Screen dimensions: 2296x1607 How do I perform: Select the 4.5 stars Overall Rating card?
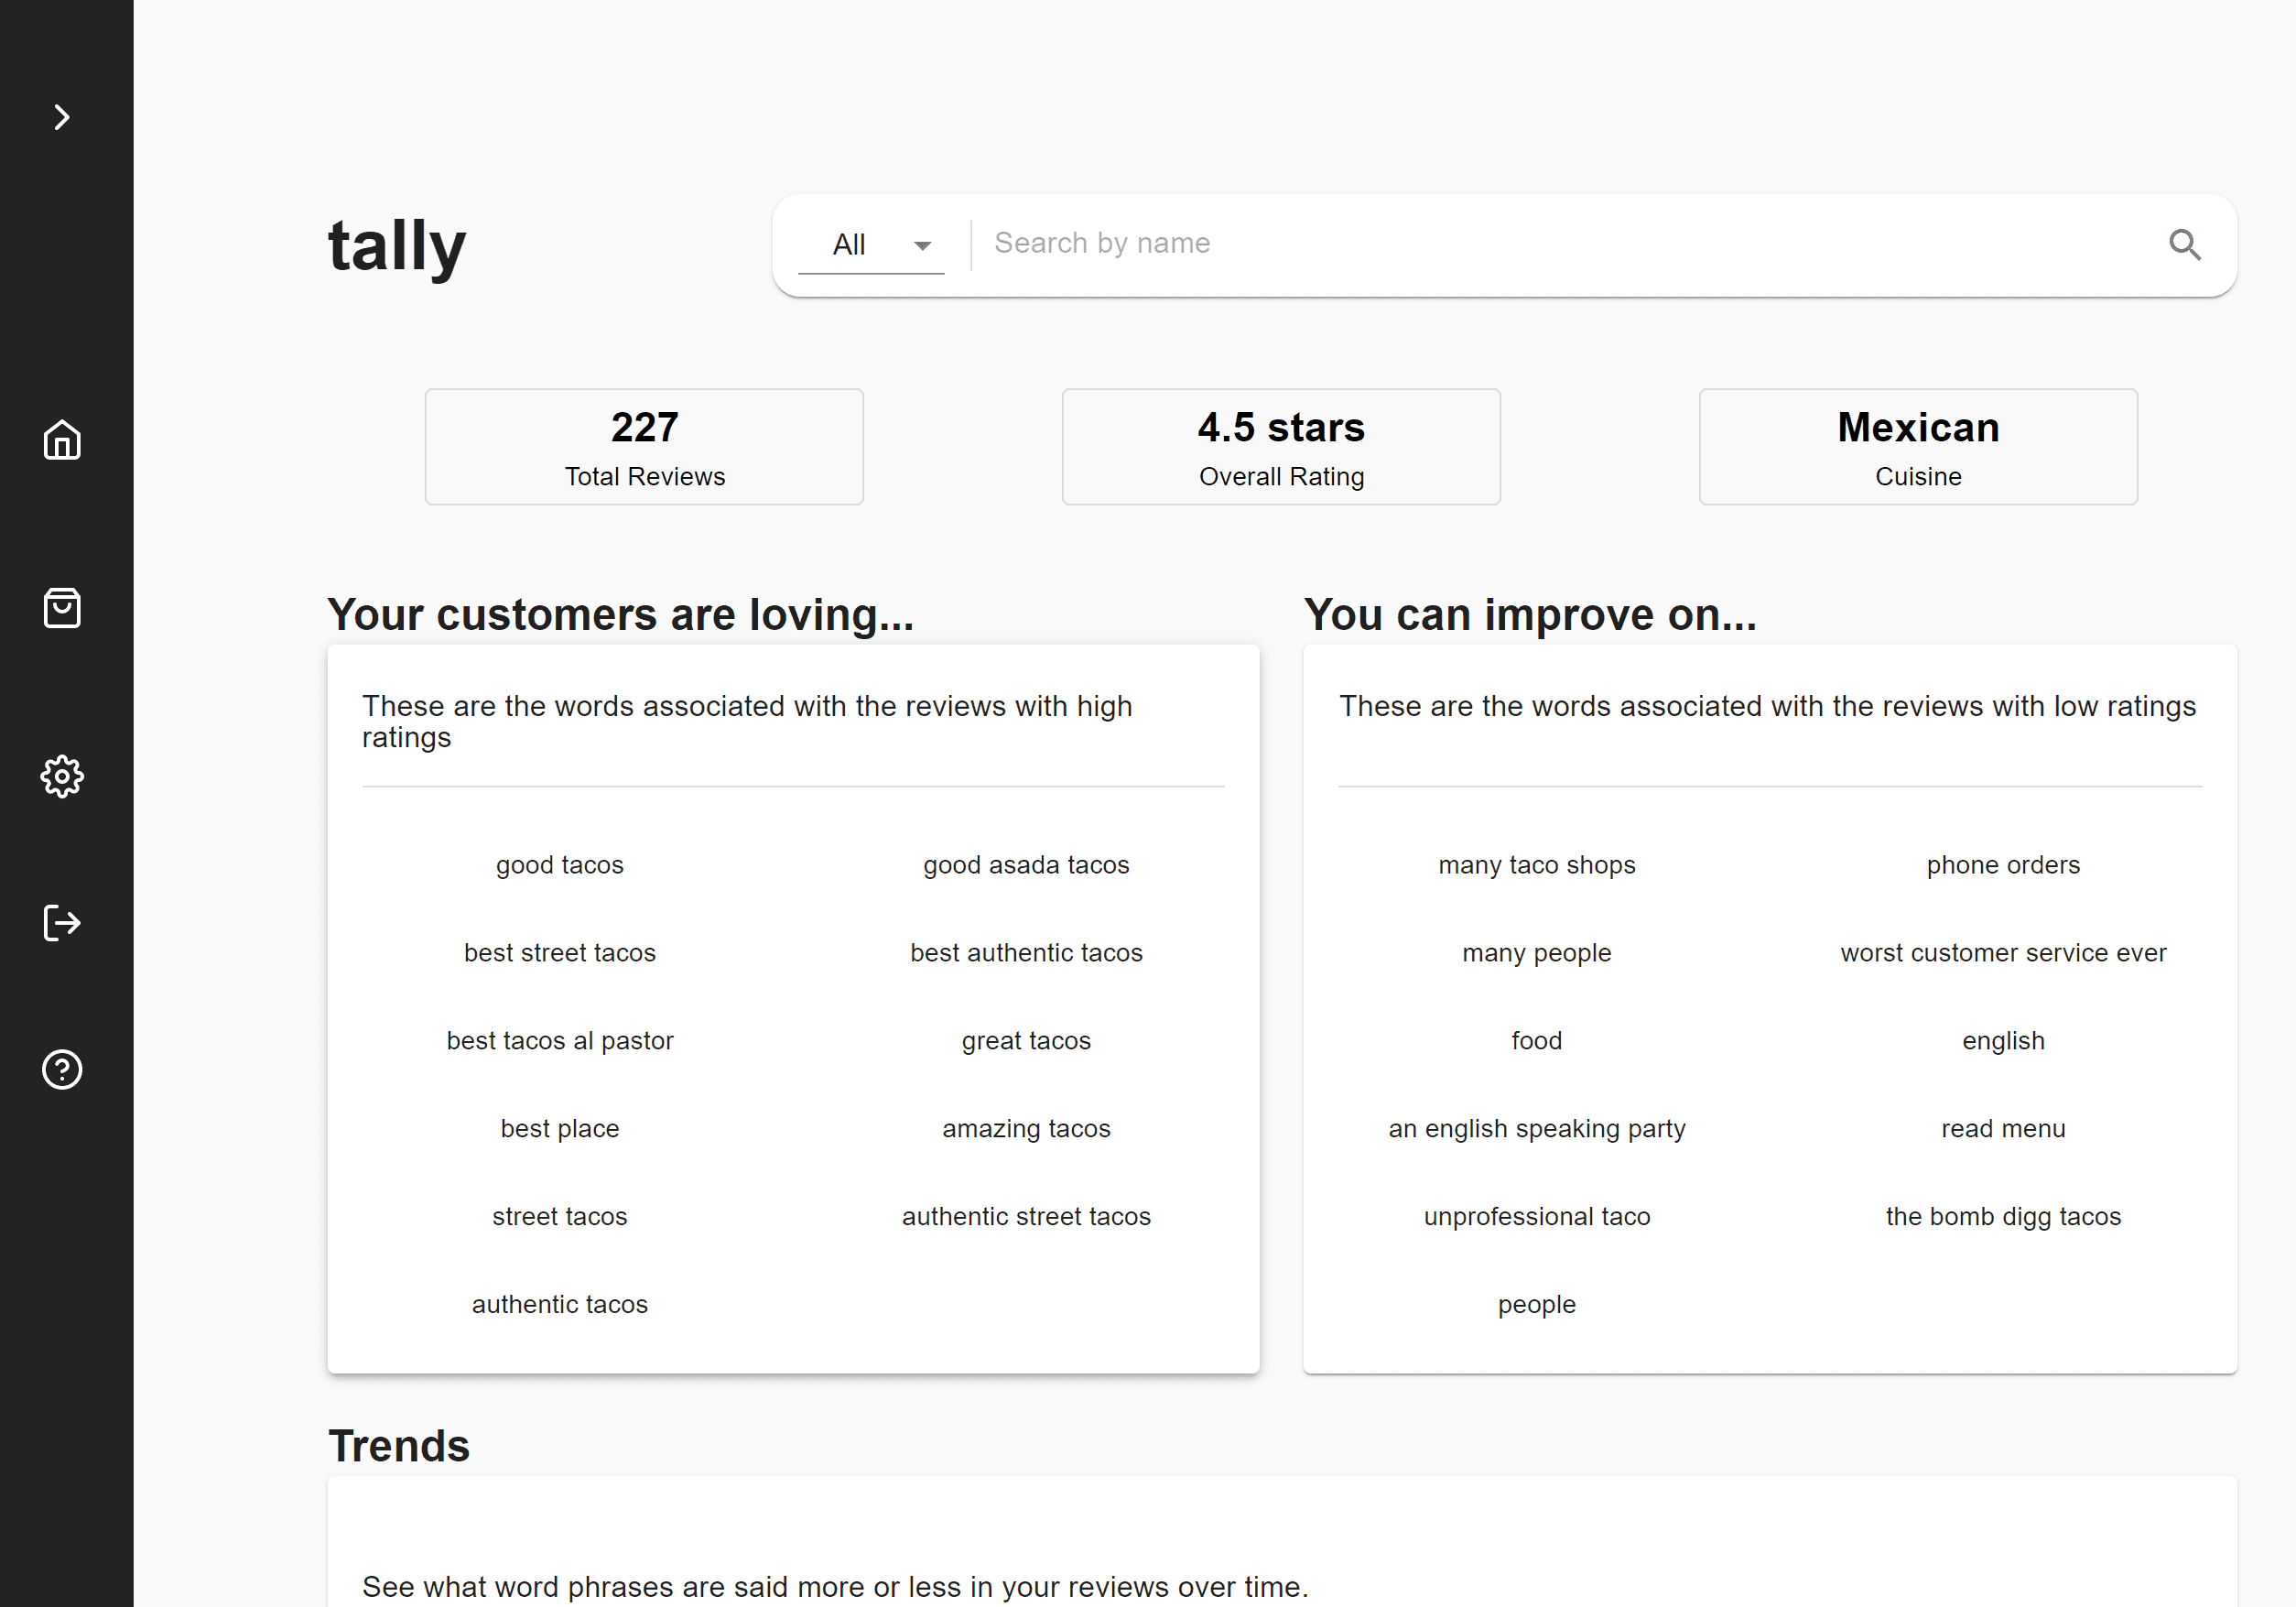(x=1281, y=447)
